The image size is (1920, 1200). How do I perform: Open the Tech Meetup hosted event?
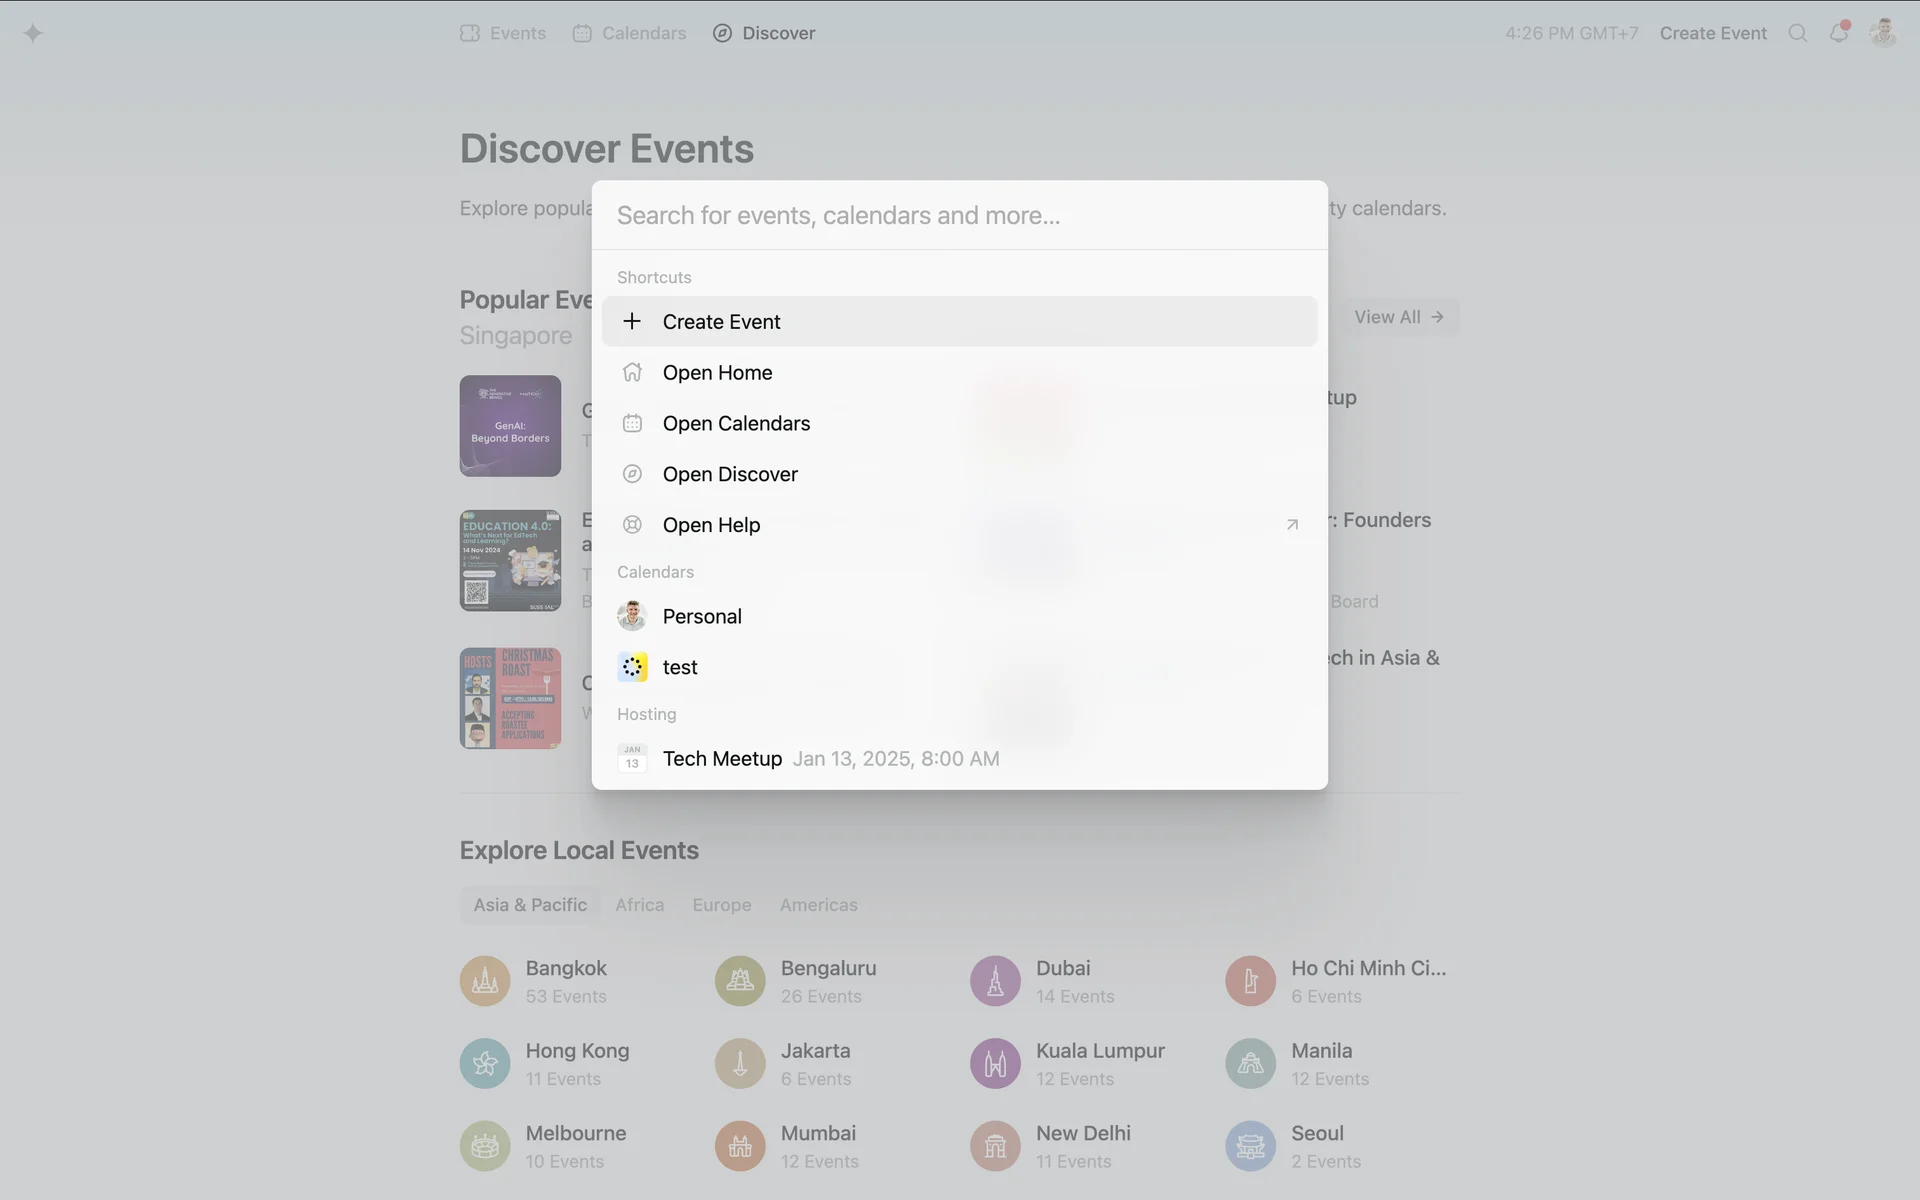click(722, 759)
